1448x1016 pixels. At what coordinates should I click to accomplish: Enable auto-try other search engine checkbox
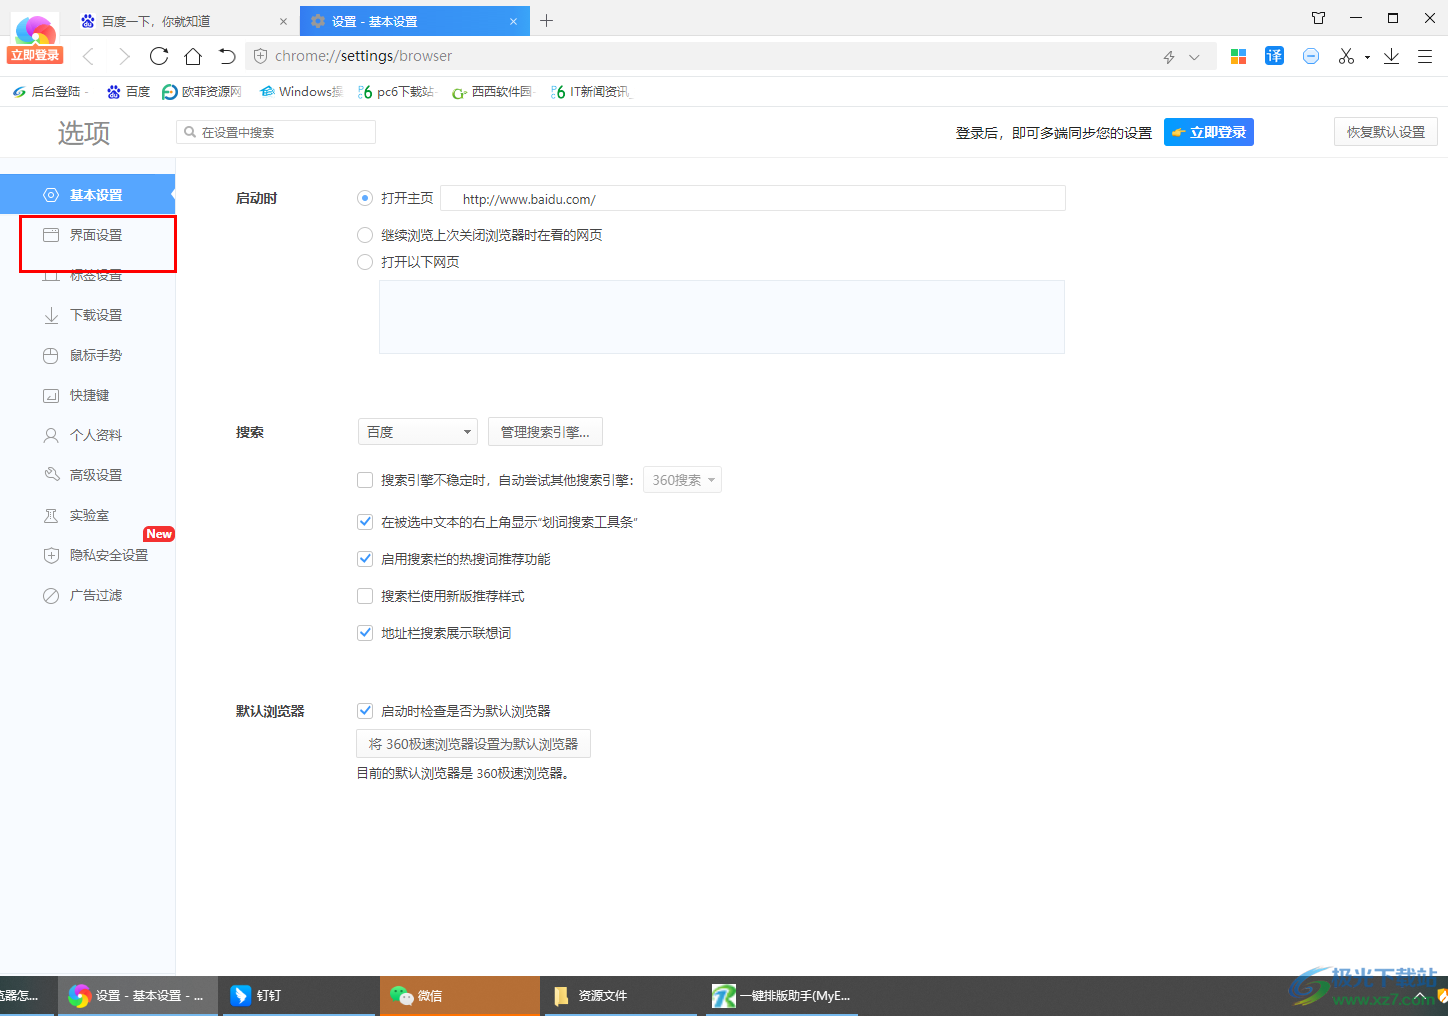[365, 480]
